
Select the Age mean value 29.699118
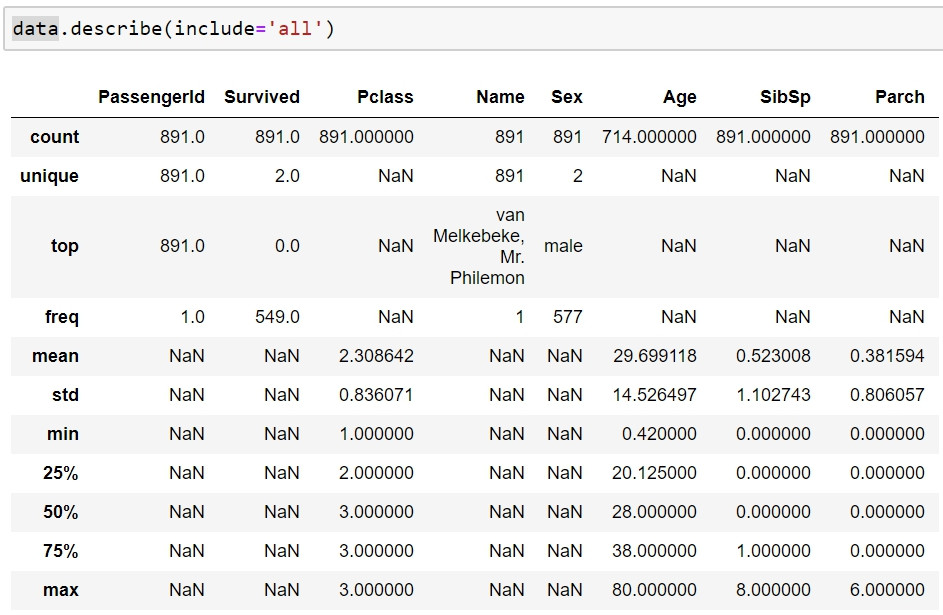(x=654, y=356)
